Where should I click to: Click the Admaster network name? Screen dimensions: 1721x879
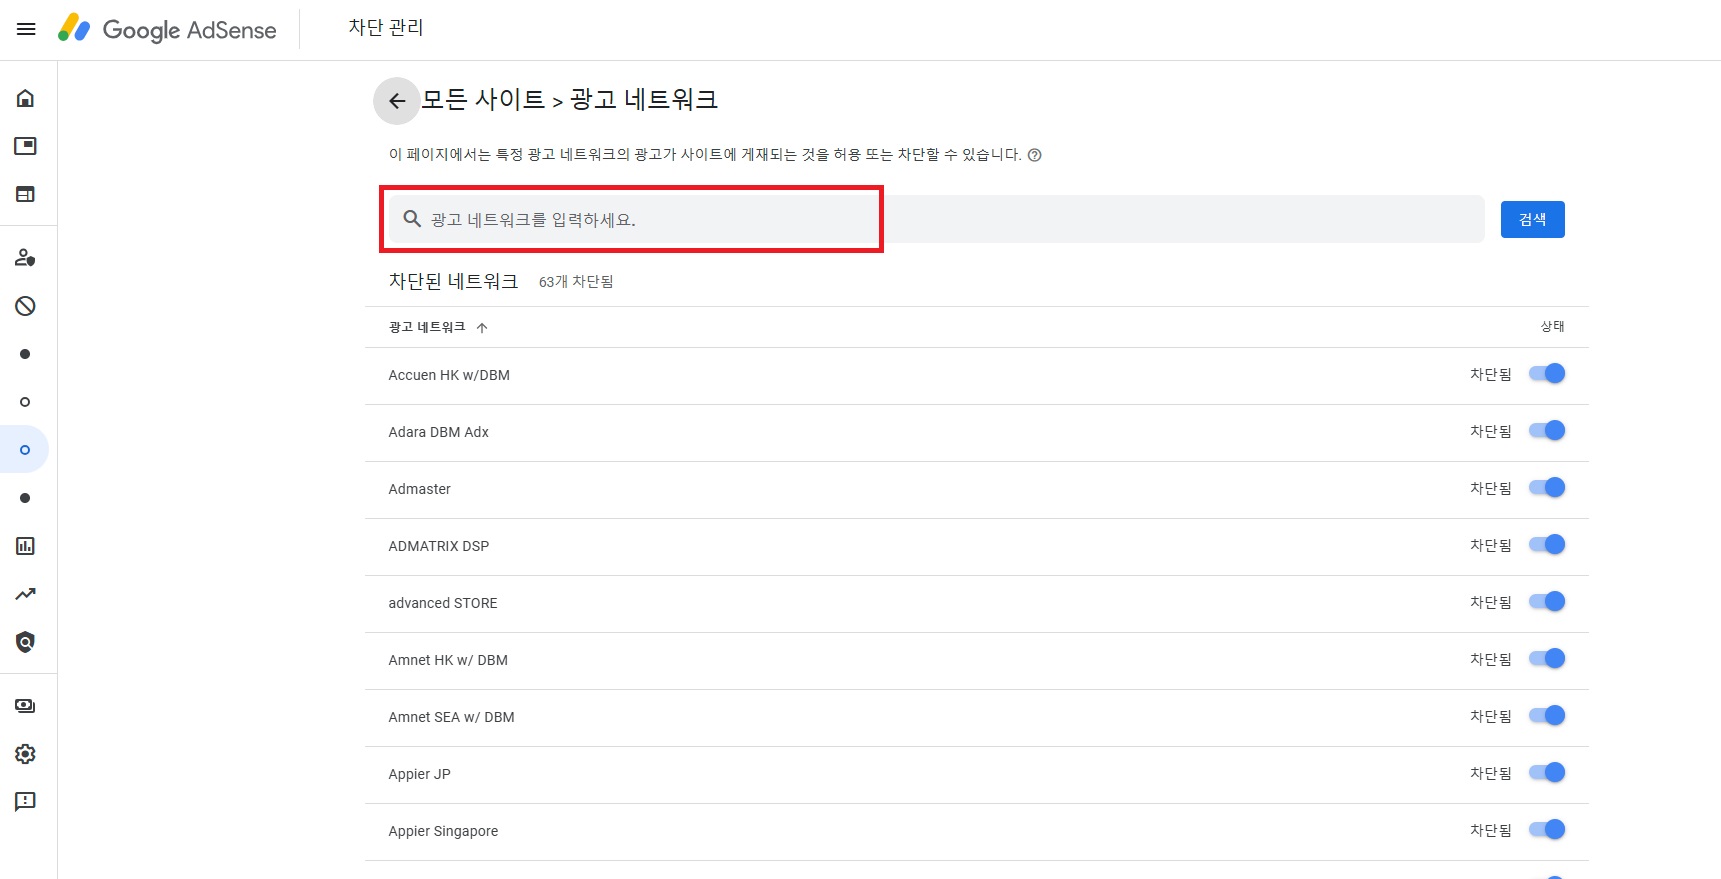tap(419, 489)
